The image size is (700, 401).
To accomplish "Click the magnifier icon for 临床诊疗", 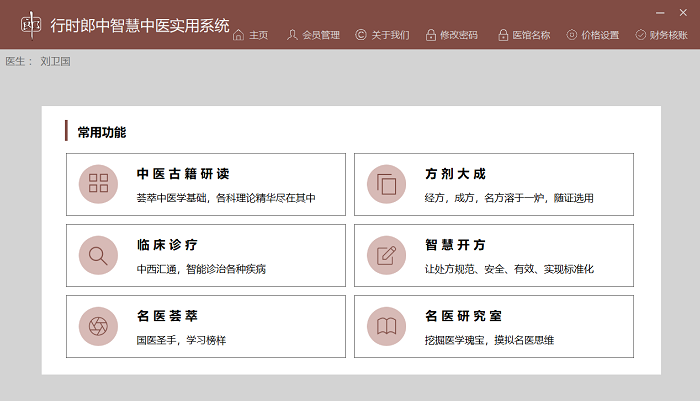I will pos(98,255).
